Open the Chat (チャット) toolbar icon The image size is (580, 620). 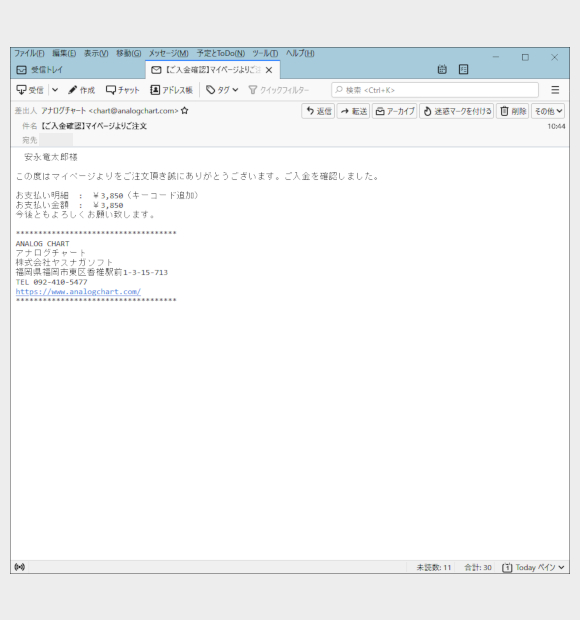[x=111, y=90]
